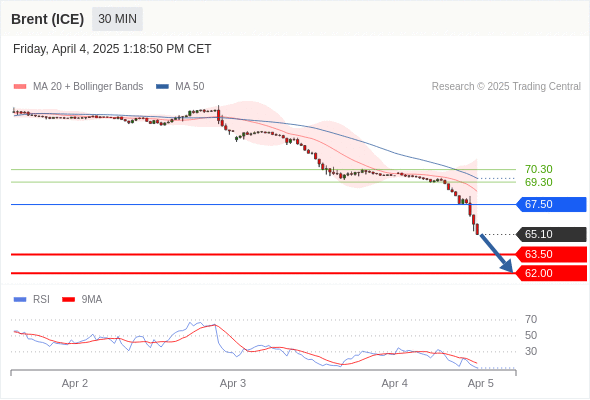This screenshot has height=400, width=590.
Task: Click the 30 MIN timeframe button
Action: 117,19
